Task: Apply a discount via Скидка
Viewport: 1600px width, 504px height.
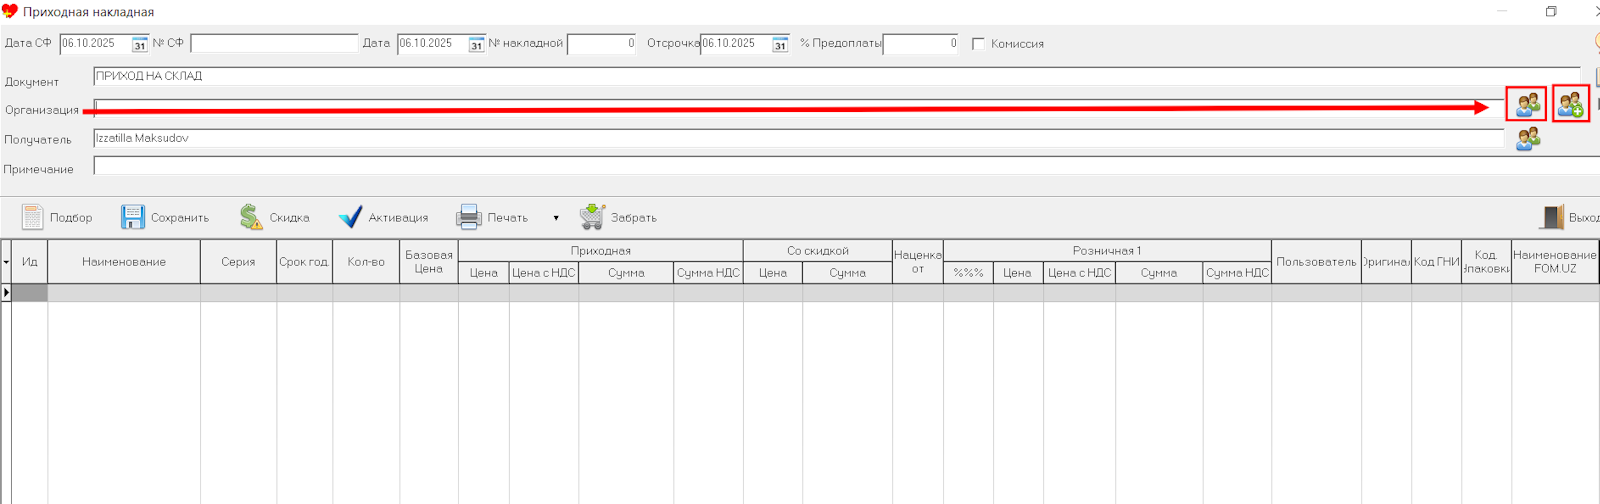Action: [274, 217]
